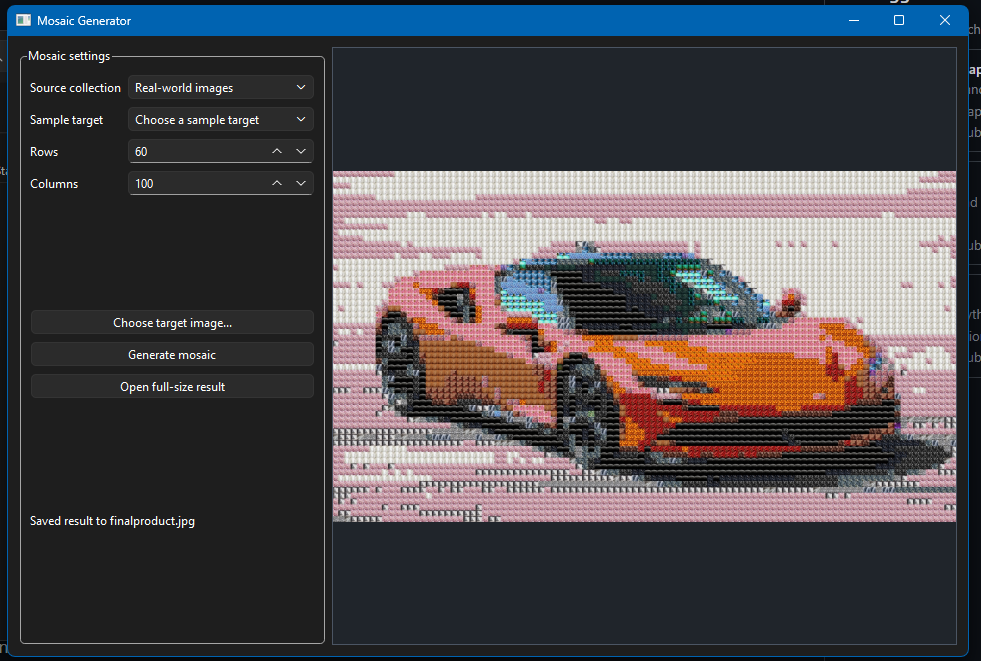The image size is (981, 661).
Task: Increase the Rows value with up arrow
Action: coord(277,151)
